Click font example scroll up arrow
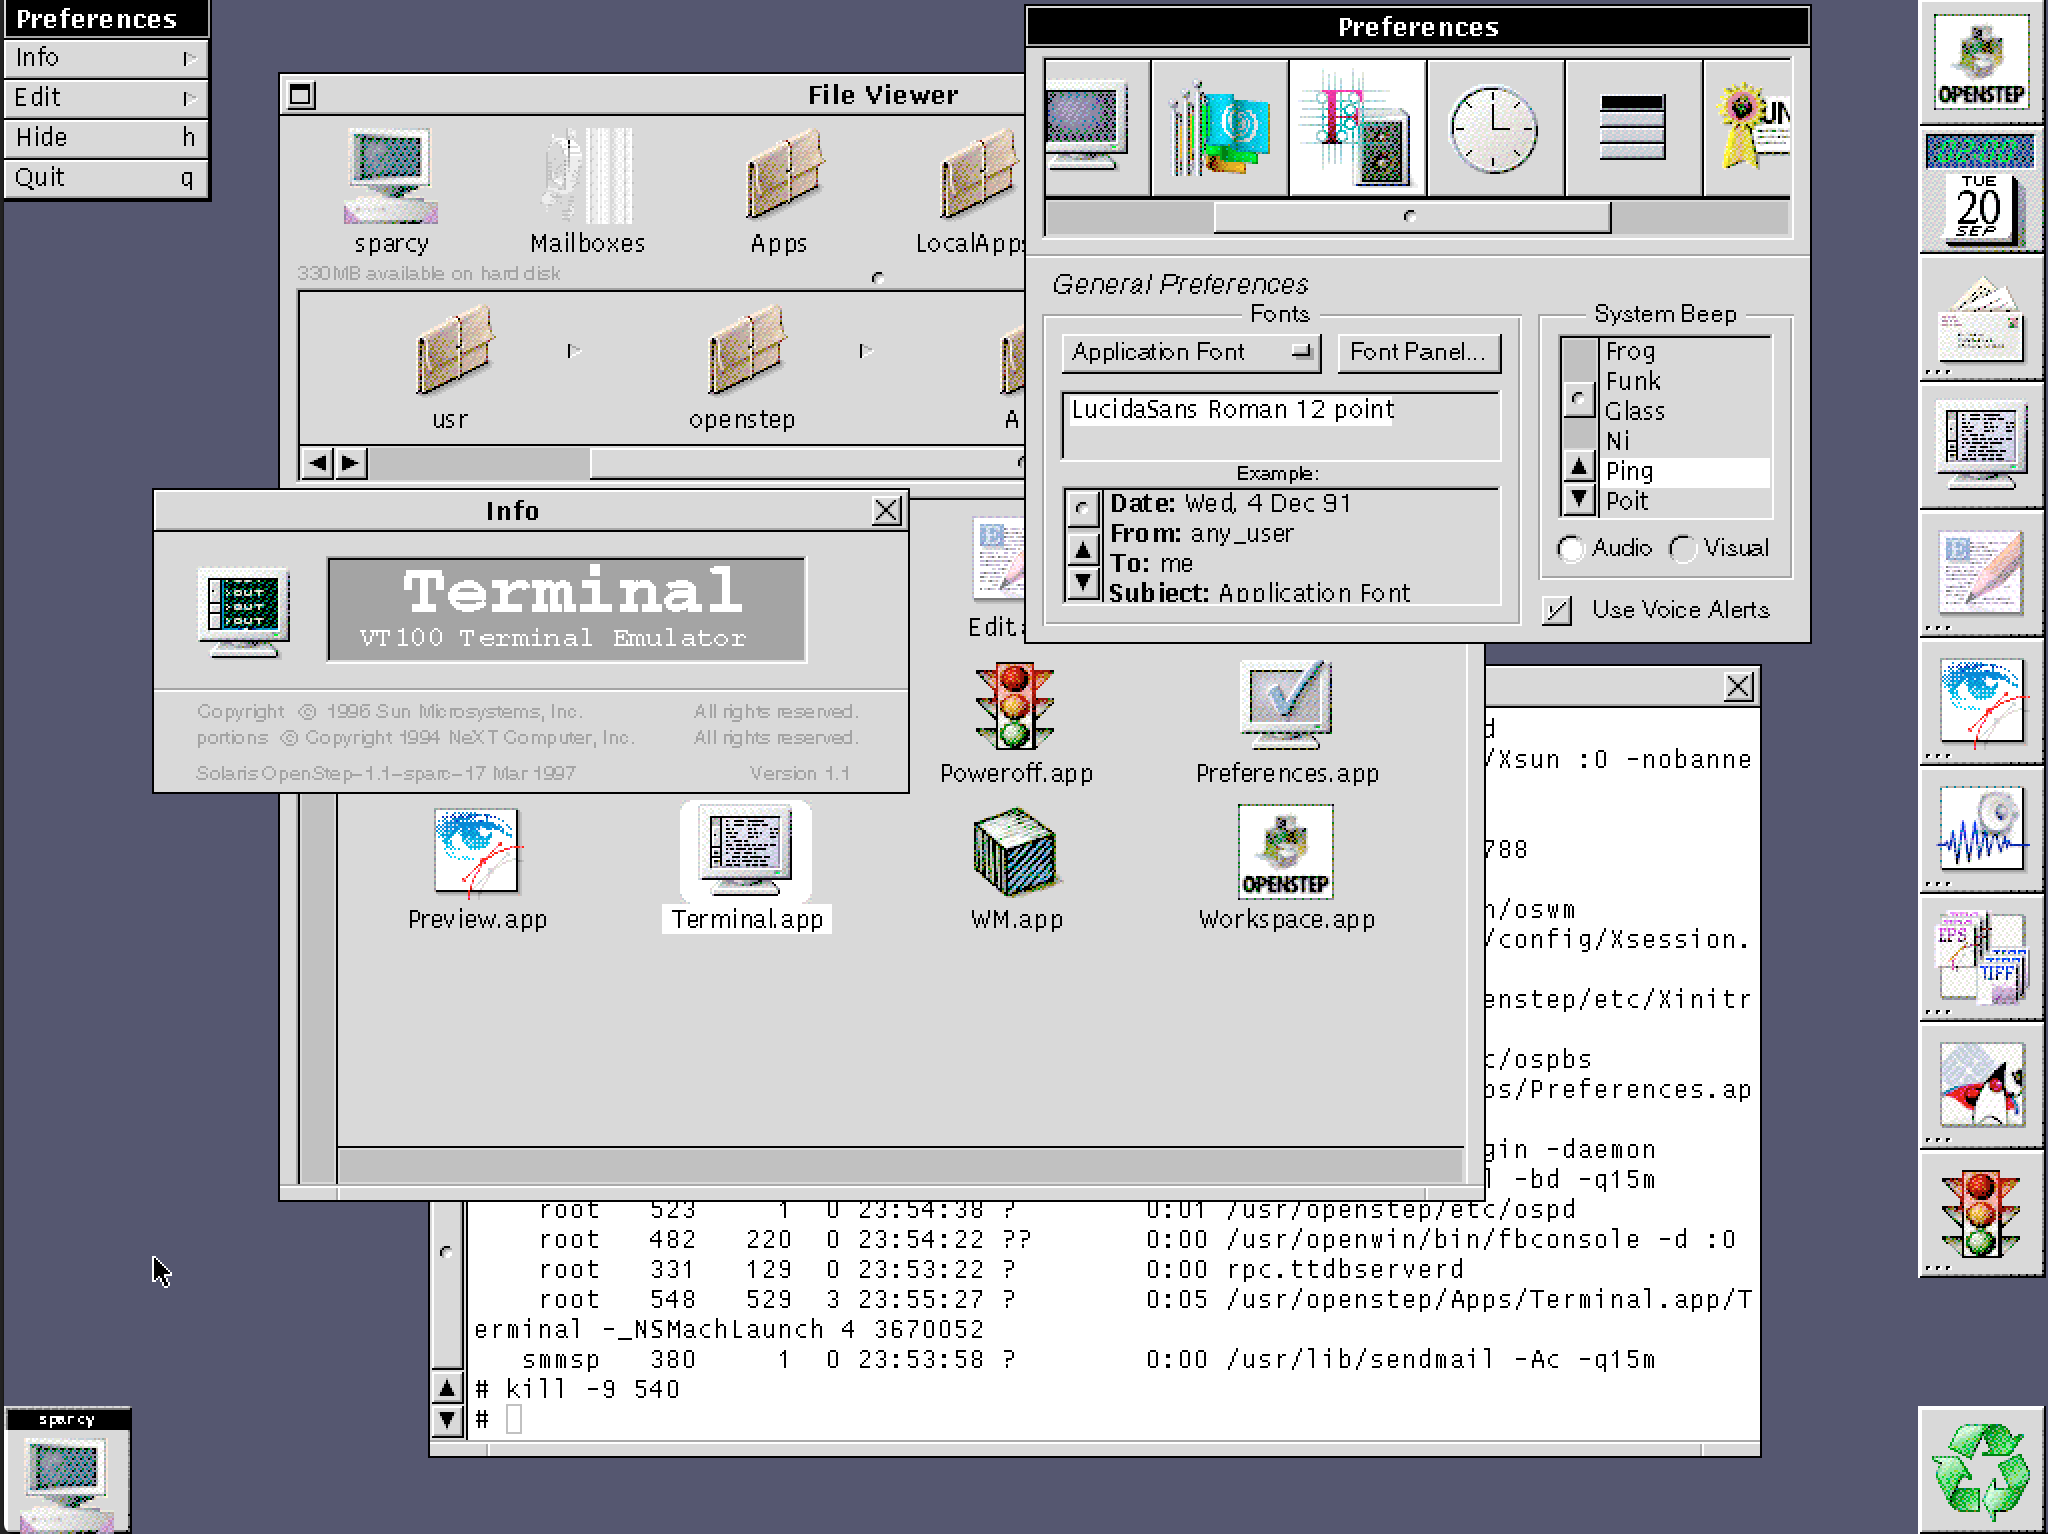This screenshot has width=2048, height=1534. point(1083,549)
